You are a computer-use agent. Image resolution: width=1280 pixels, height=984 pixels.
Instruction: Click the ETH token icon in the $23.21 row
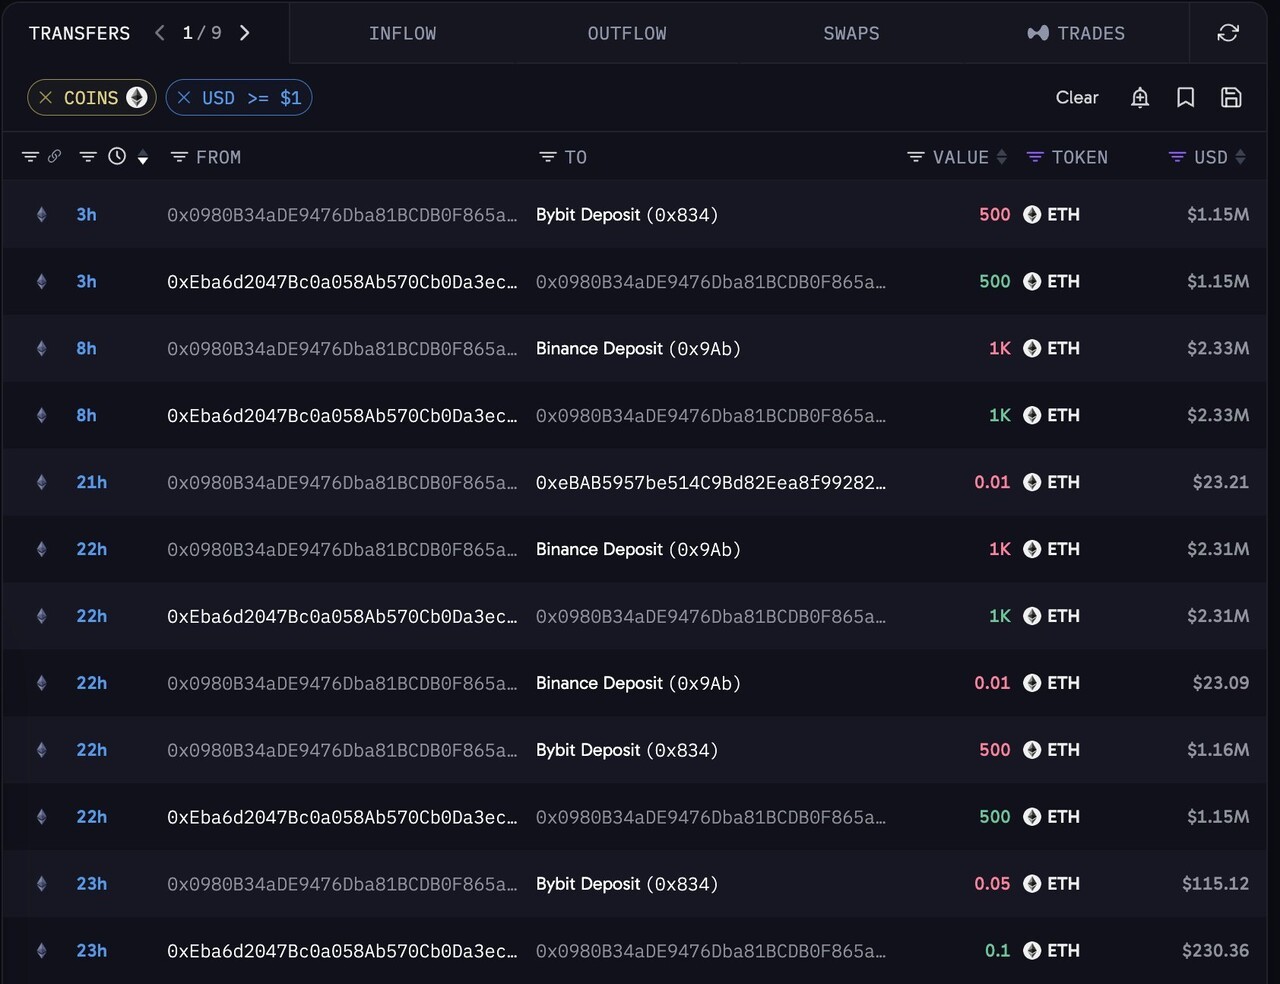click(x=1032, y=482)
